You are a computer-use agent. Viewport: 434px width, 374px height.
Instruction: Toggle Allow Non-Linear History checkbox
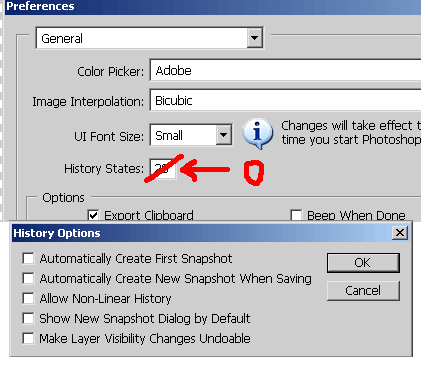pyautogui.click(x=28, y=298)
